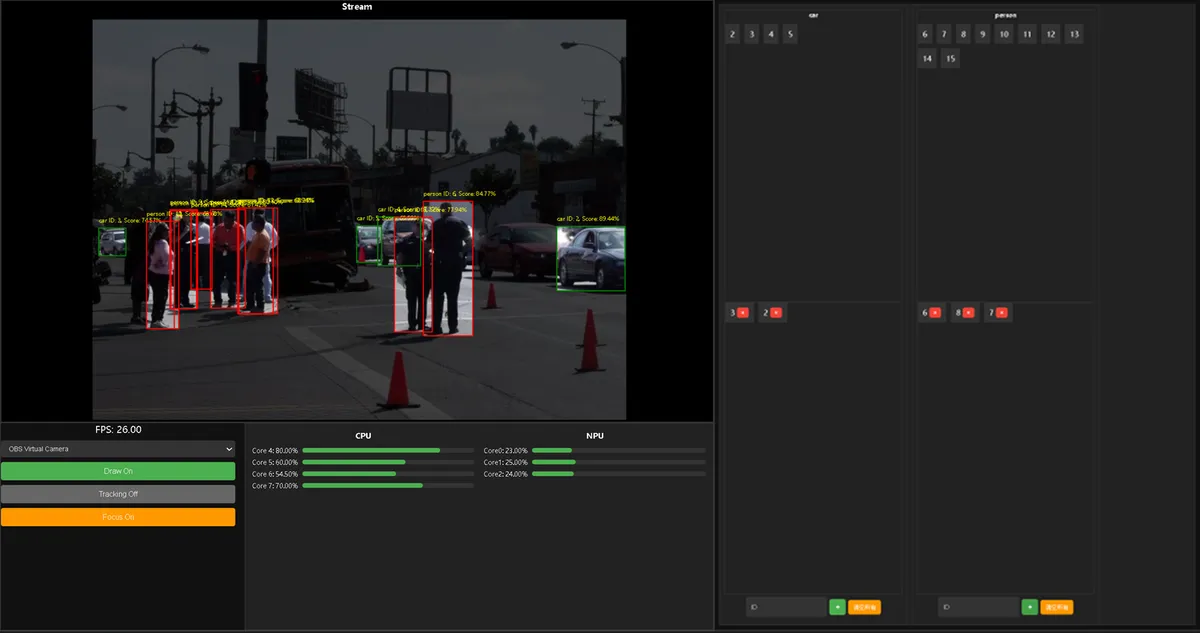Focus the car ID input field
Screen dimensions: 1200x633
coord(786,607)
